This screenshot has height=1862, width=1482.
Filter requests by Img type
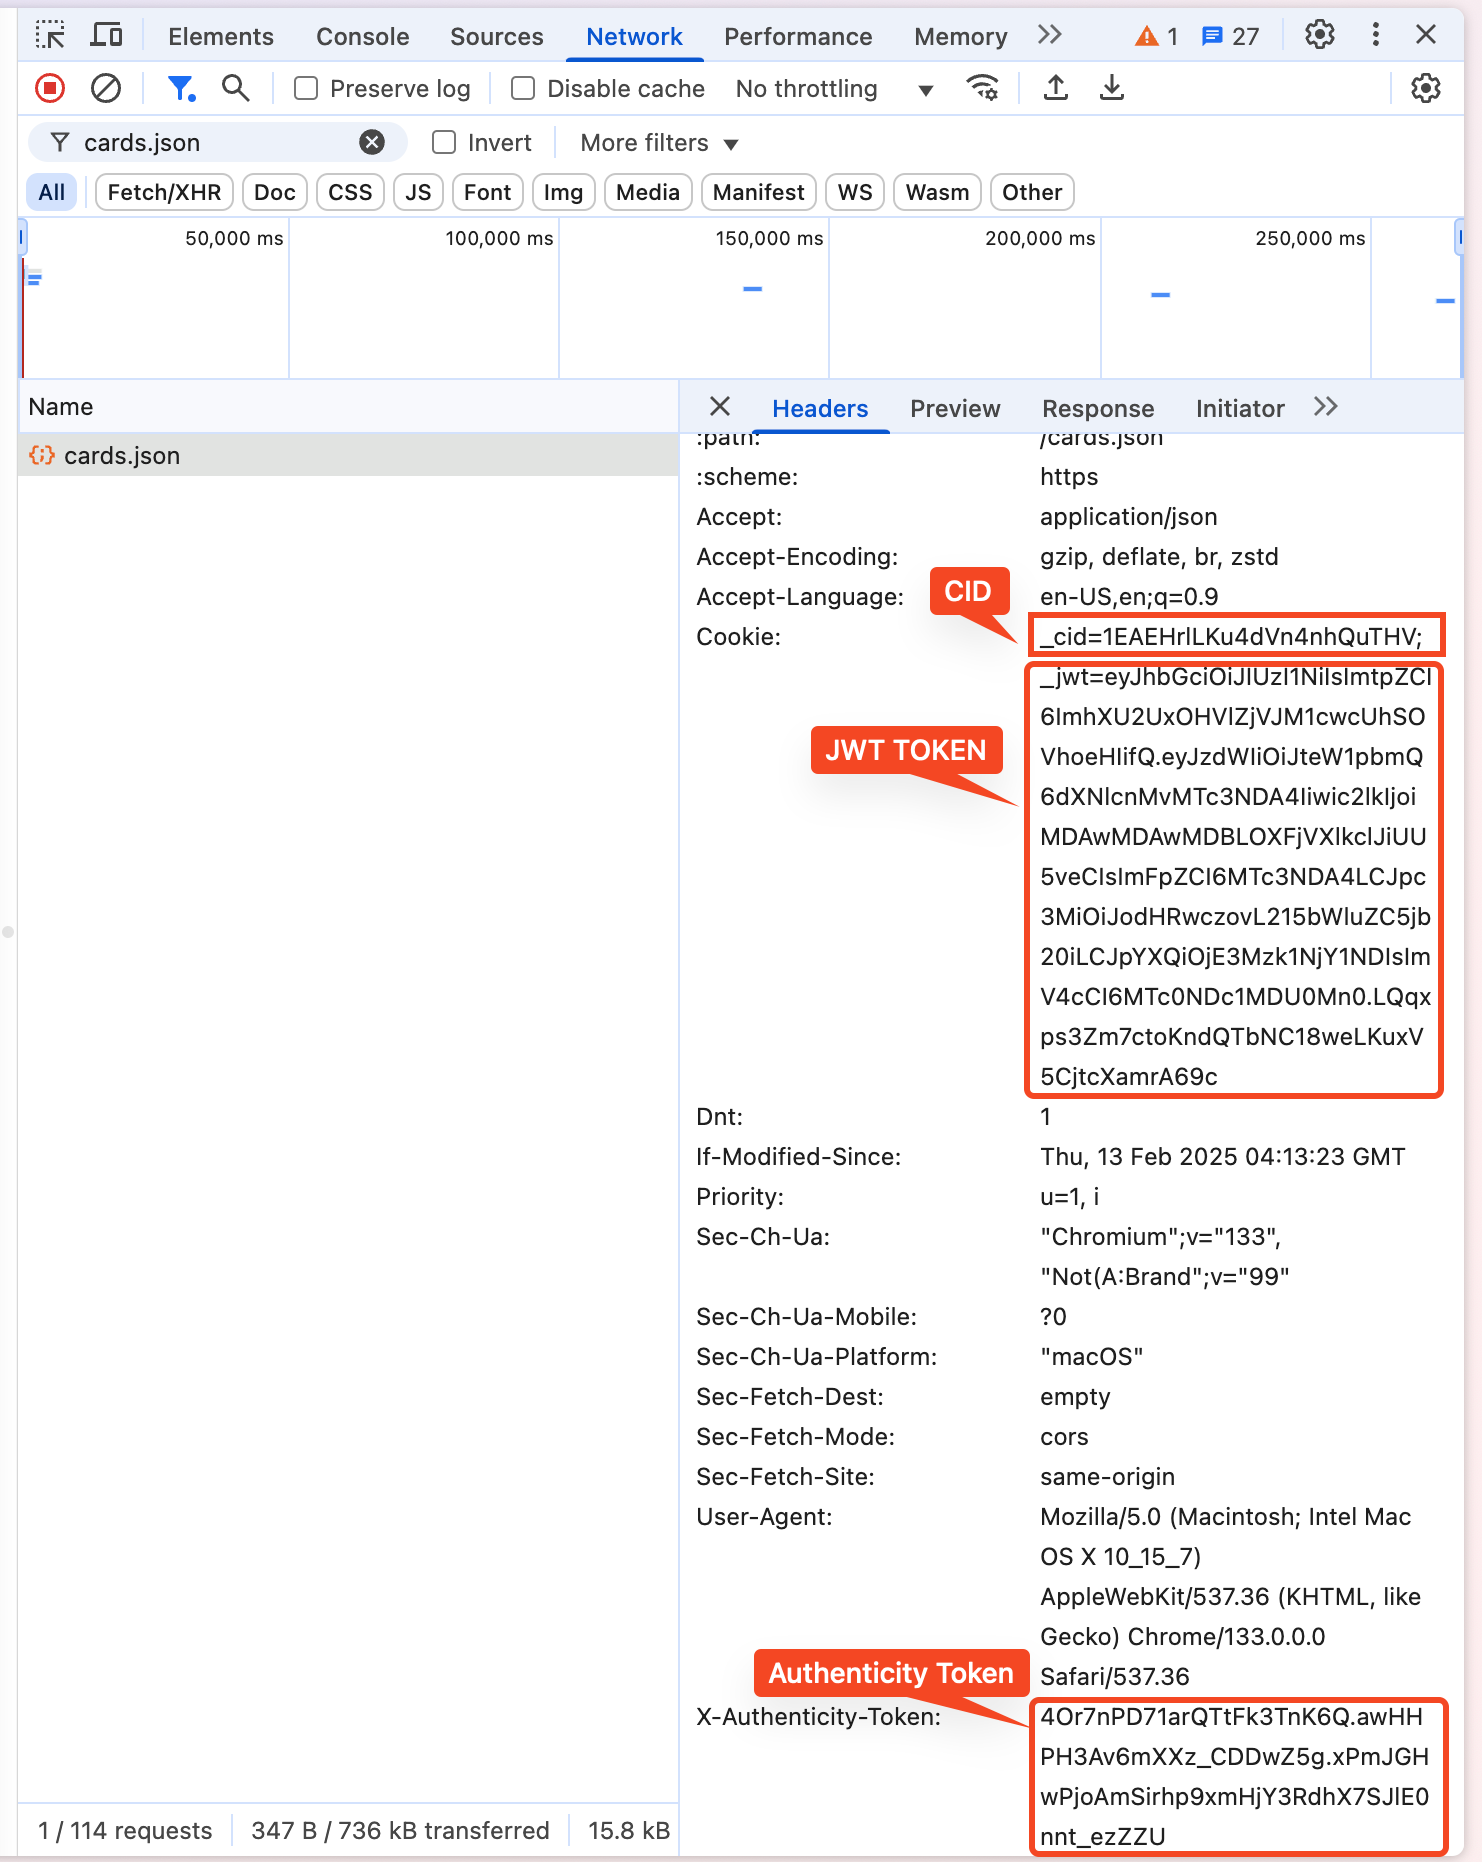(x=563, y=192)
